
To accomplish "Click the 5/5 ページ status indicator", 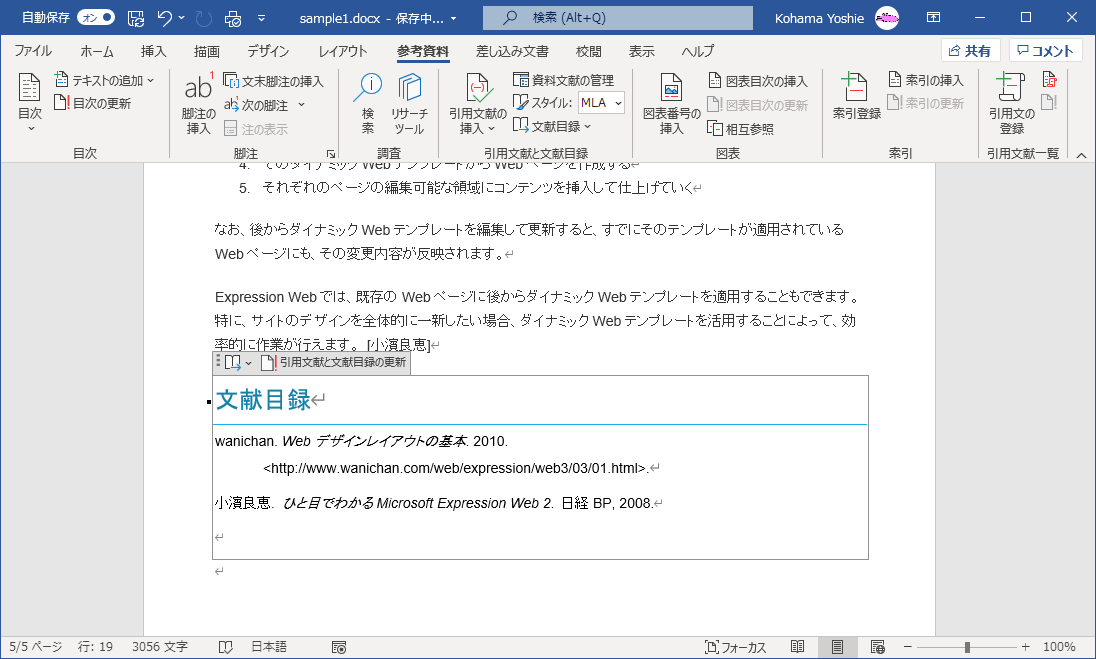I will tap(36, 647).
